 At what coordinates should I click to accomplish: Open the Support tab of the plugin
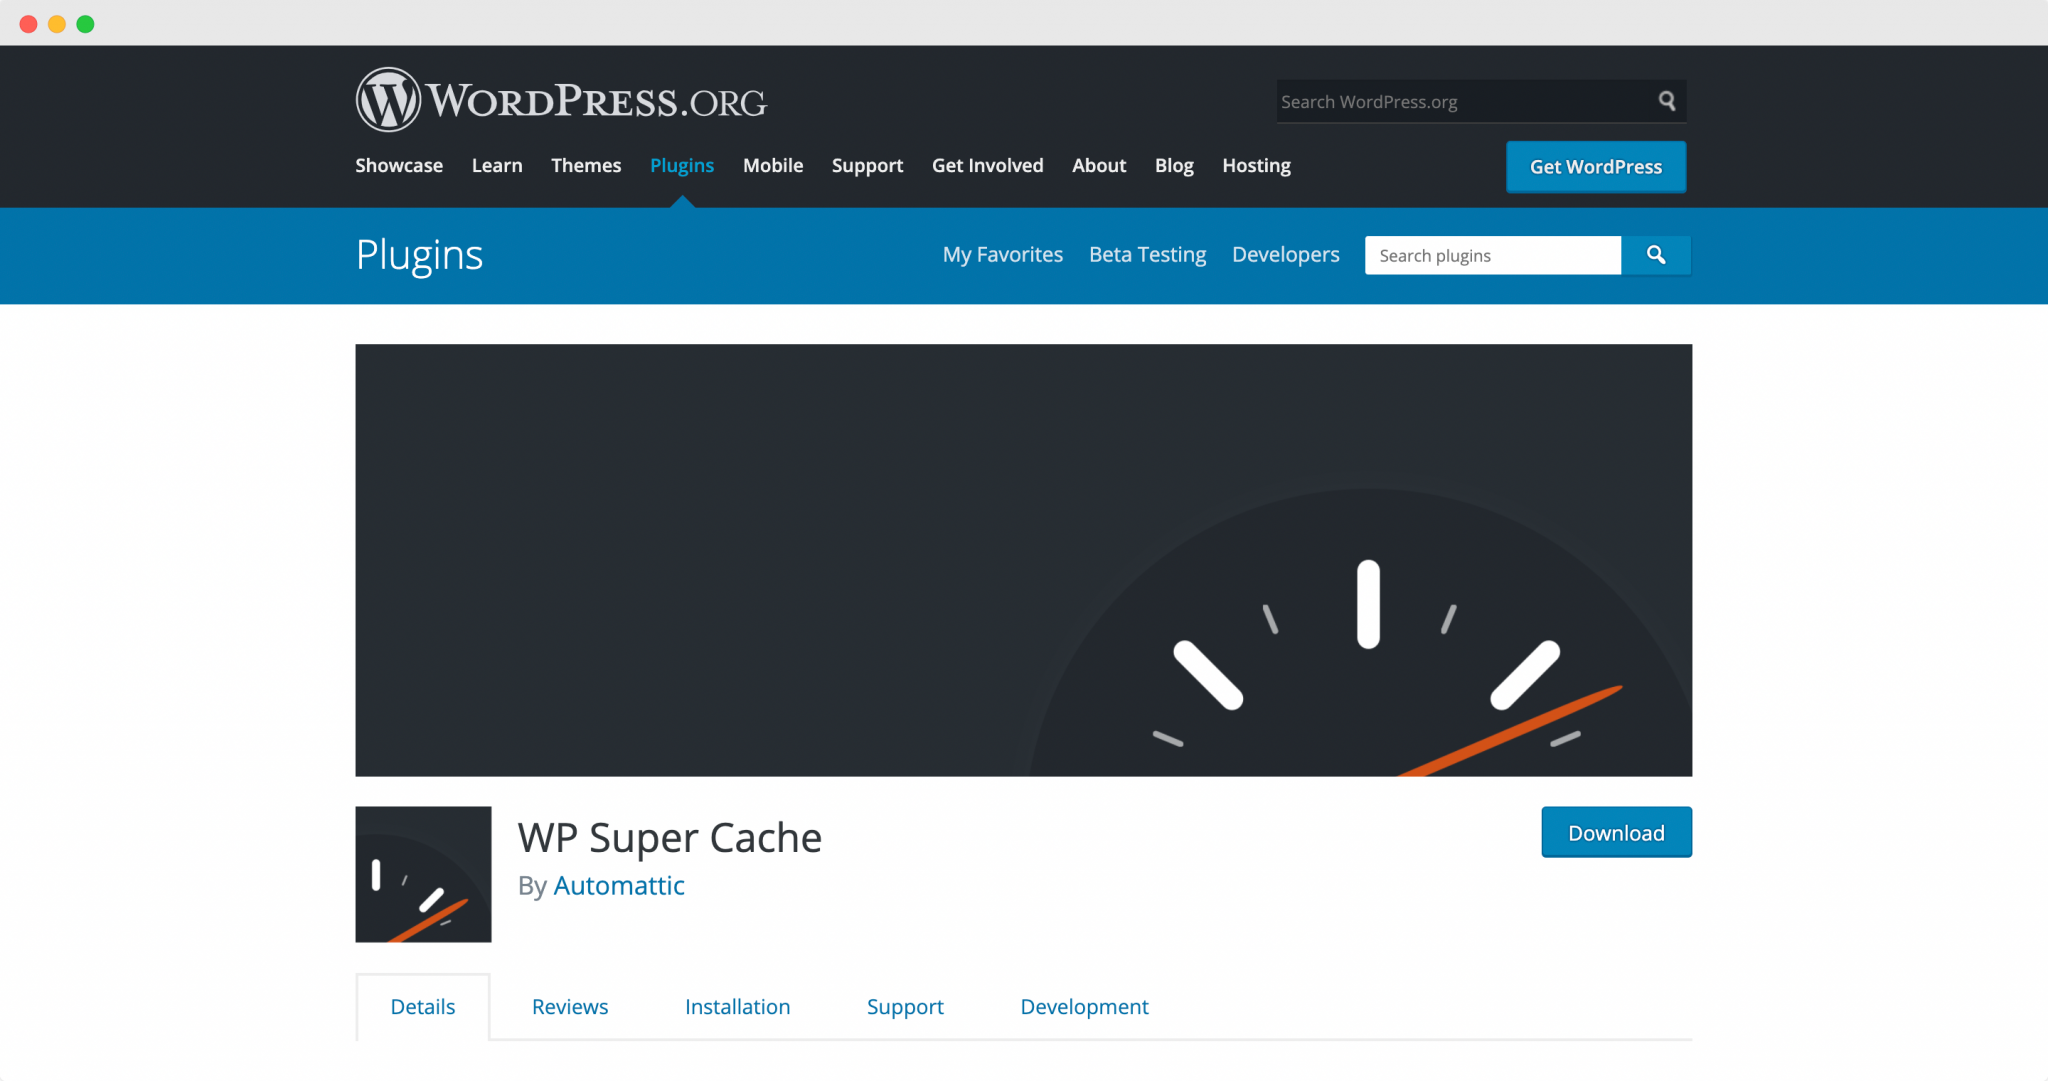904,1006
